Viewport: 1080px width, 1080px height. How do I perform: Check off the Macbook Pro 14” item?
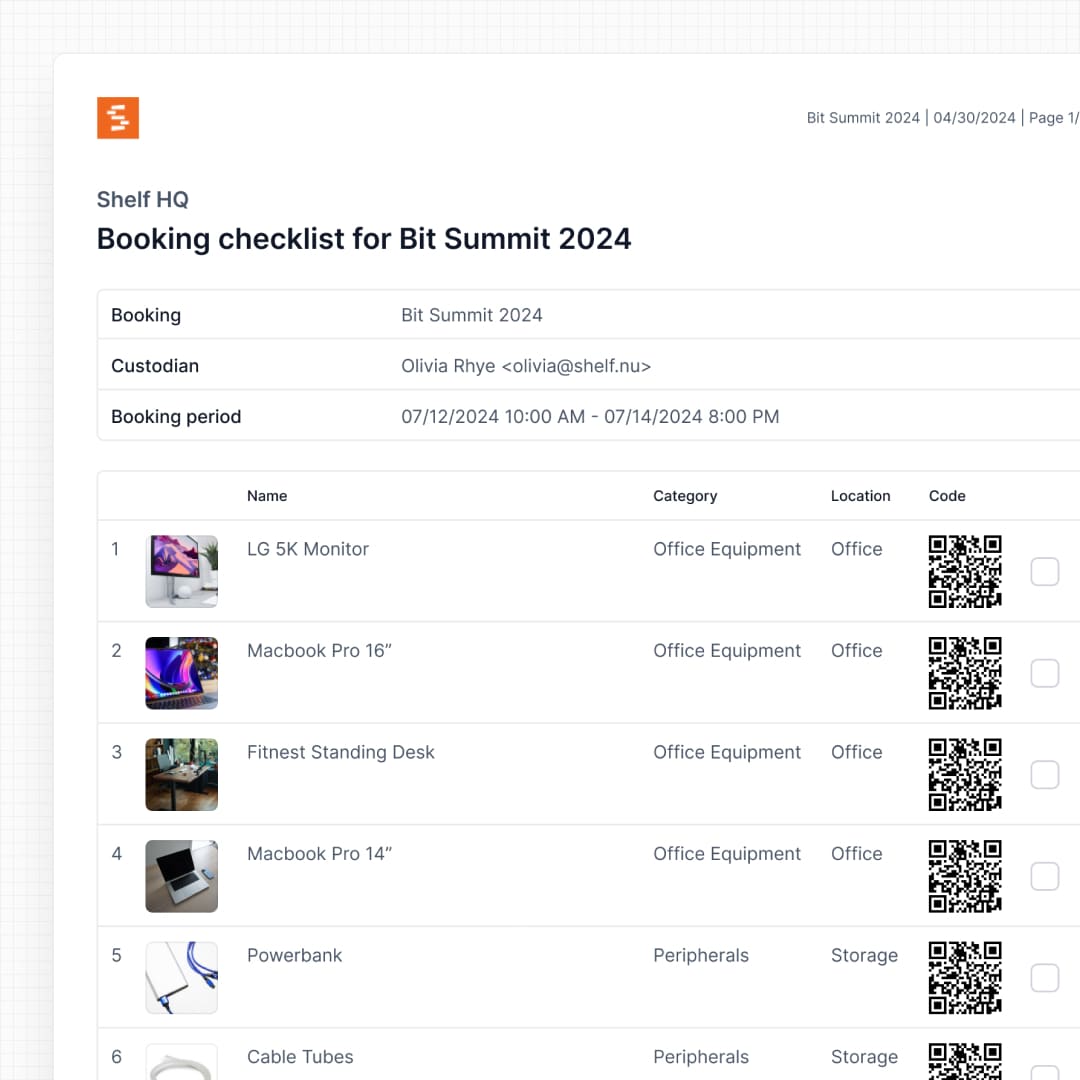pyautogui.click(x=1044, y=876)
